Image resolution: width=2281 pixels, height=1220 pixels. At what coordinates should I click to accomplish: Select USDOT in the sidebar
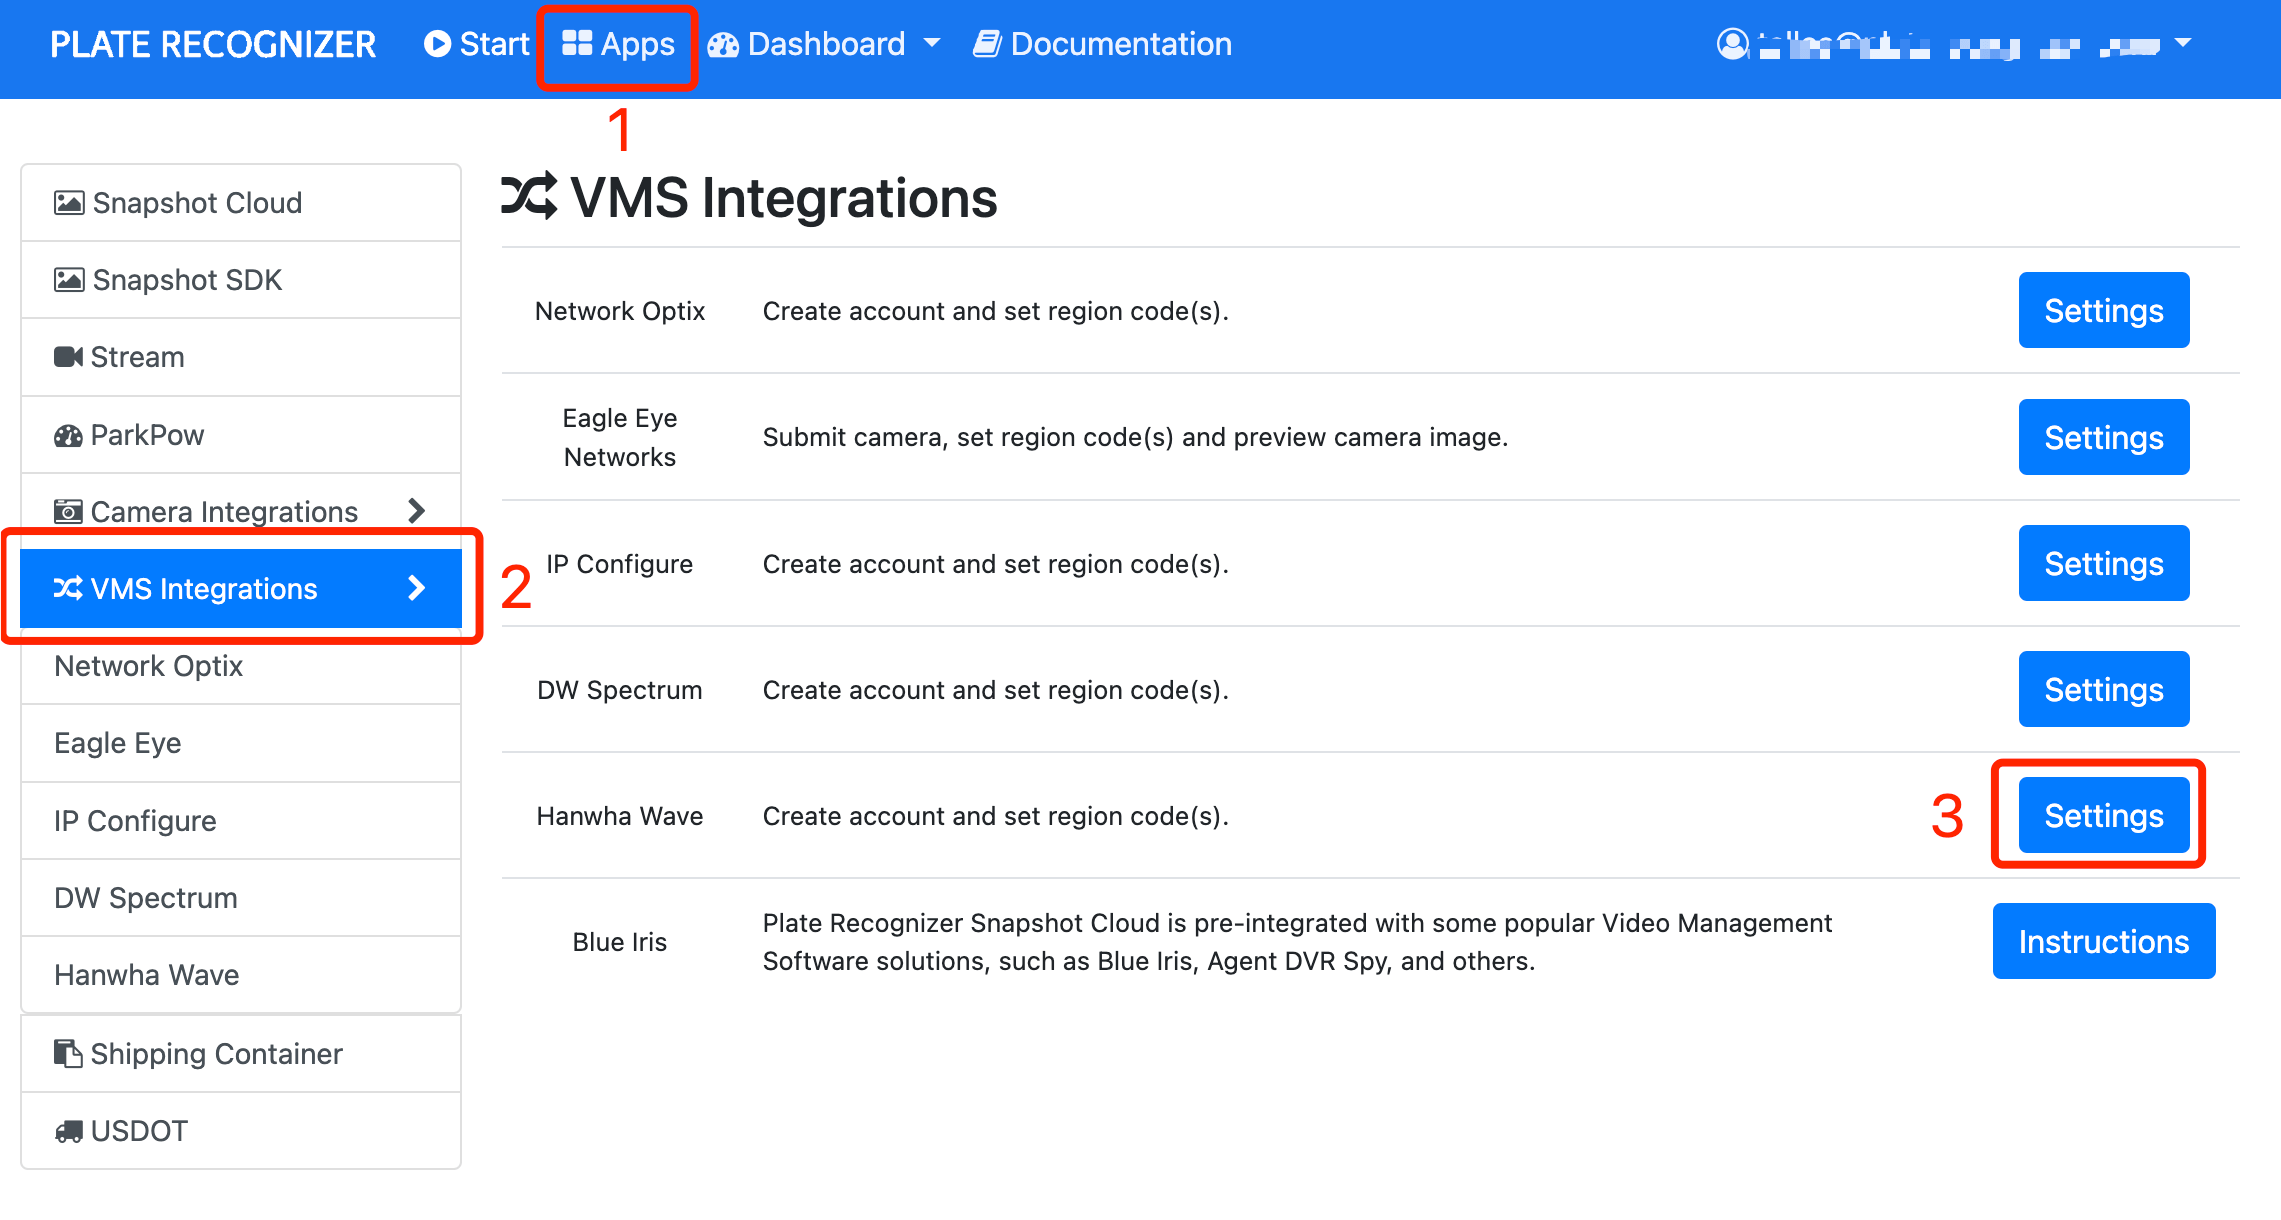click(x=241, y=1131)
